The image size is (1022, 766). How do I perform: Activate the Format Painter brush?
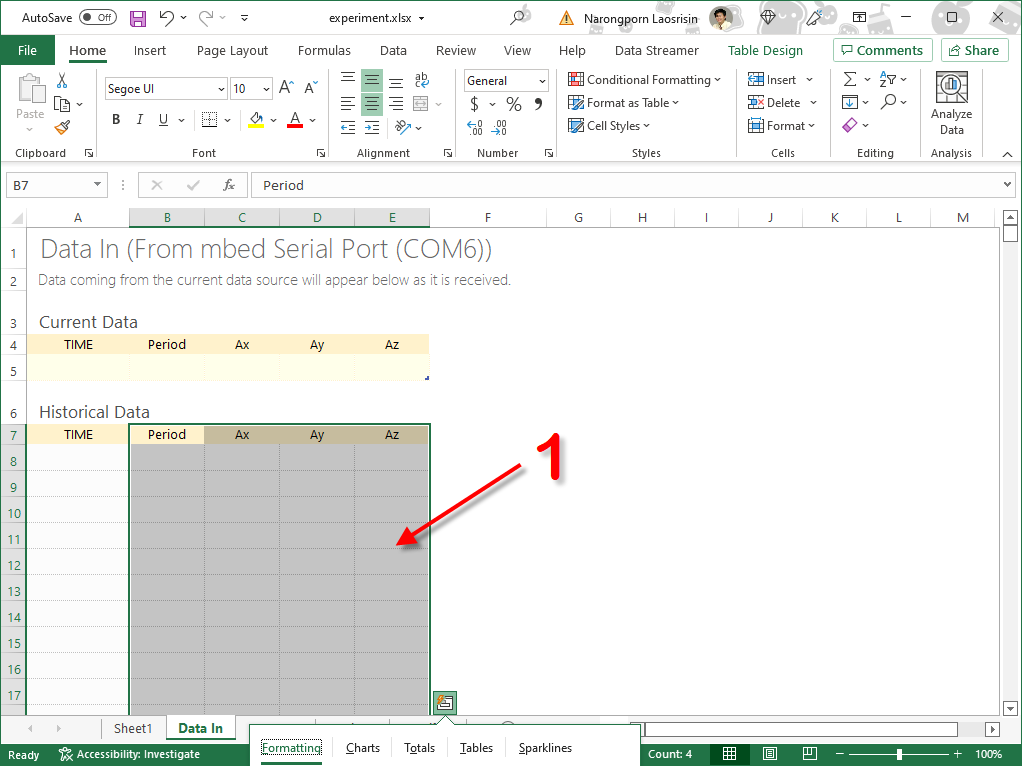point(62,128)
